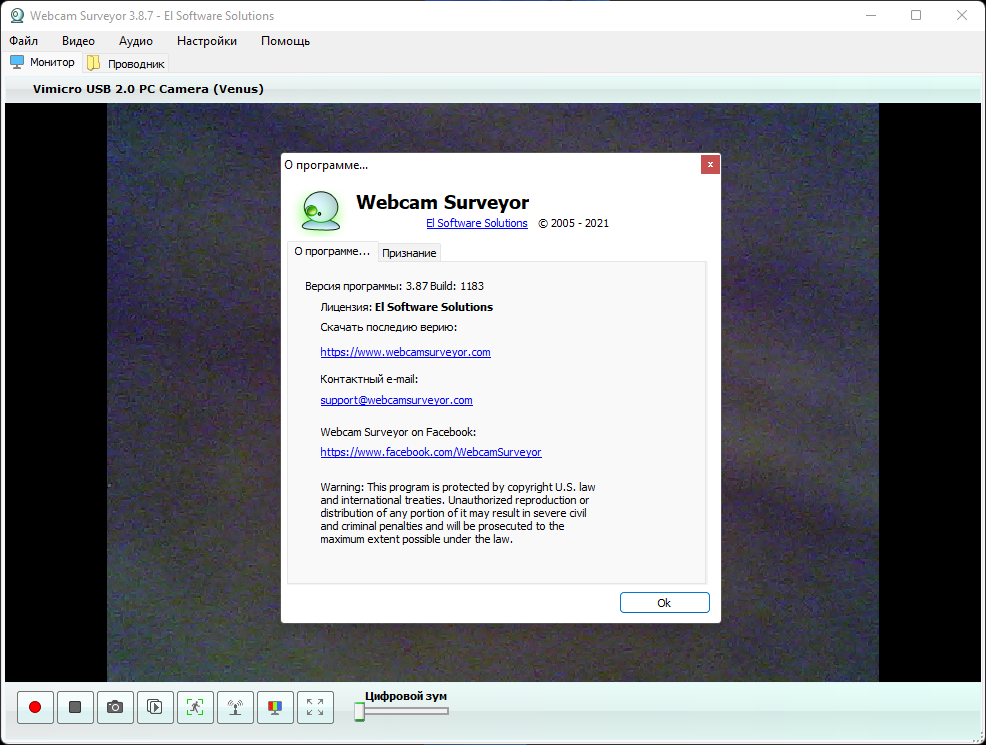Switch to full screen with arrows icon
This screenshot has width=986, height=745.
click(315, 707)
